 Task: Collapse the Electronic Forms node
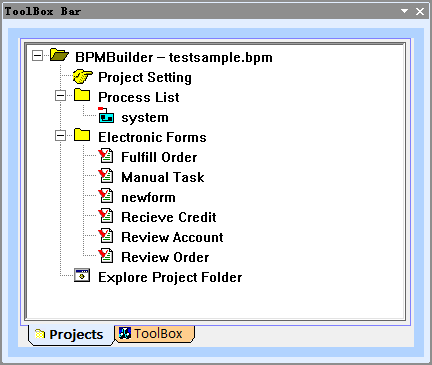(x=60, y=136)
